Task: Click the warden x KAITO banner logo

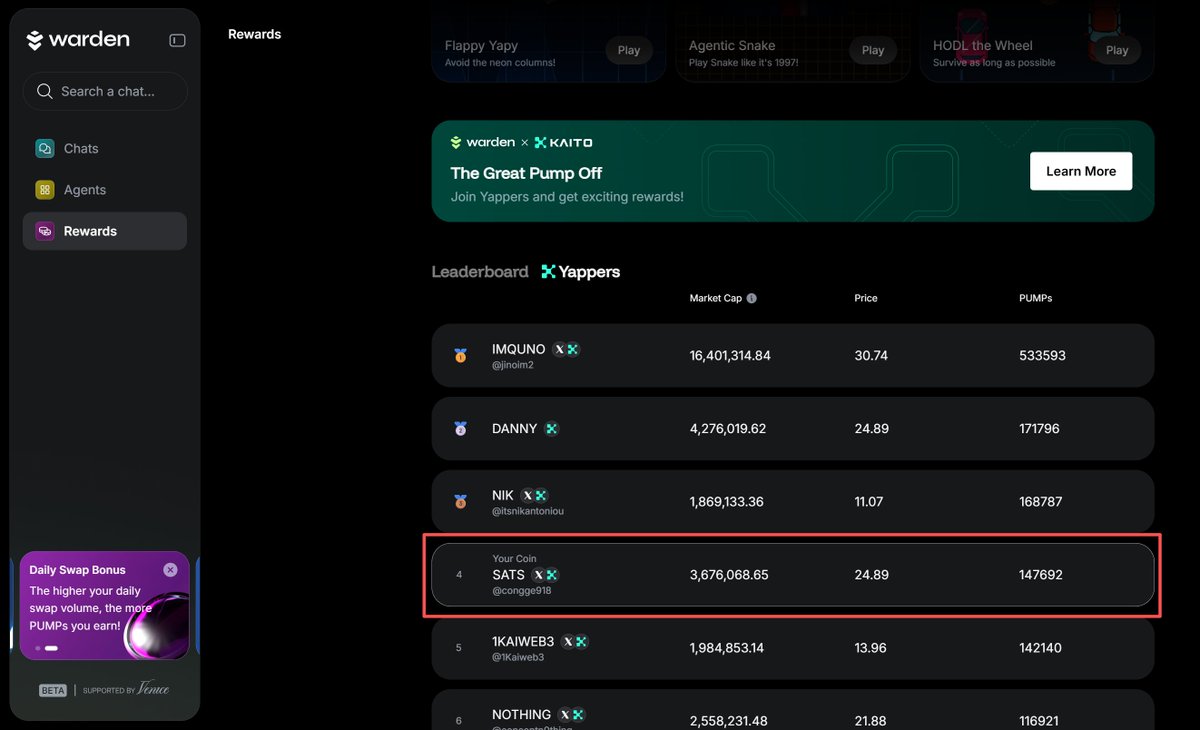Action: point(521,142)
